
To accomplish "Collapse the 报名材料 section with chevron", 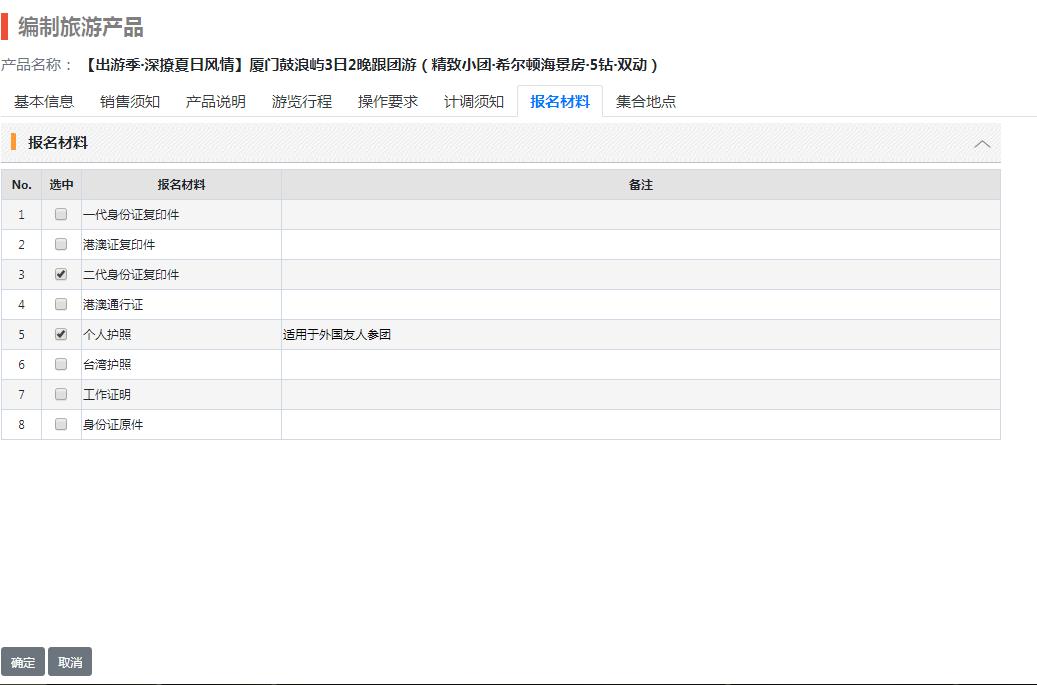I will coord(982,143).
